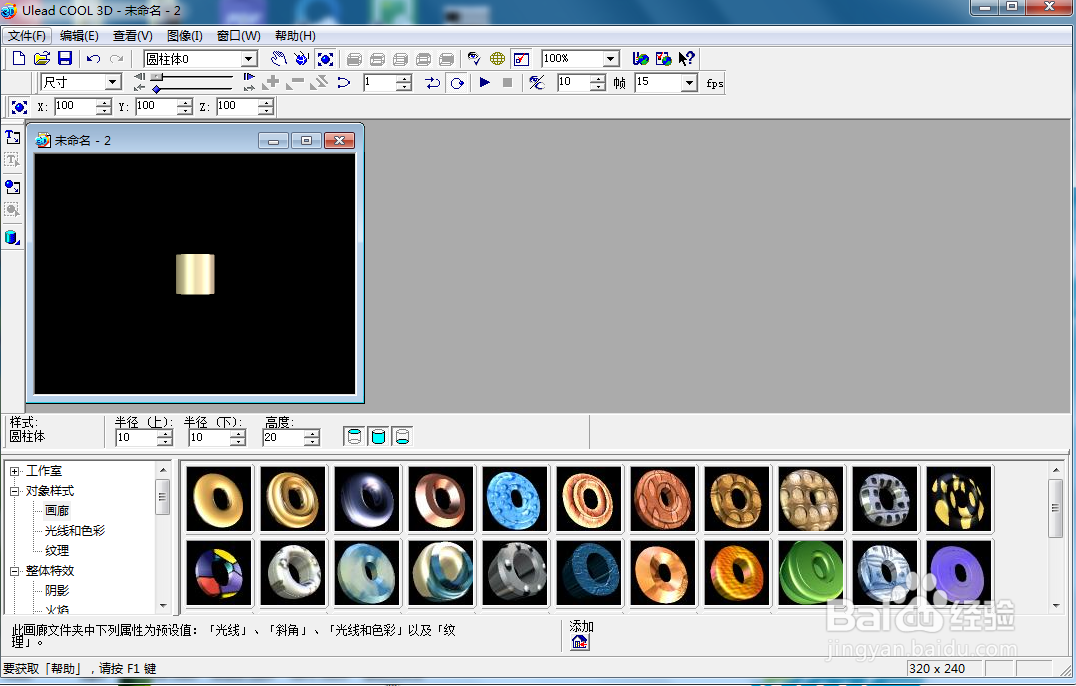This screenshot has width=1076, height=686.
Task: Click the reverse key frames icon
Action: click(x=318, y=83)
